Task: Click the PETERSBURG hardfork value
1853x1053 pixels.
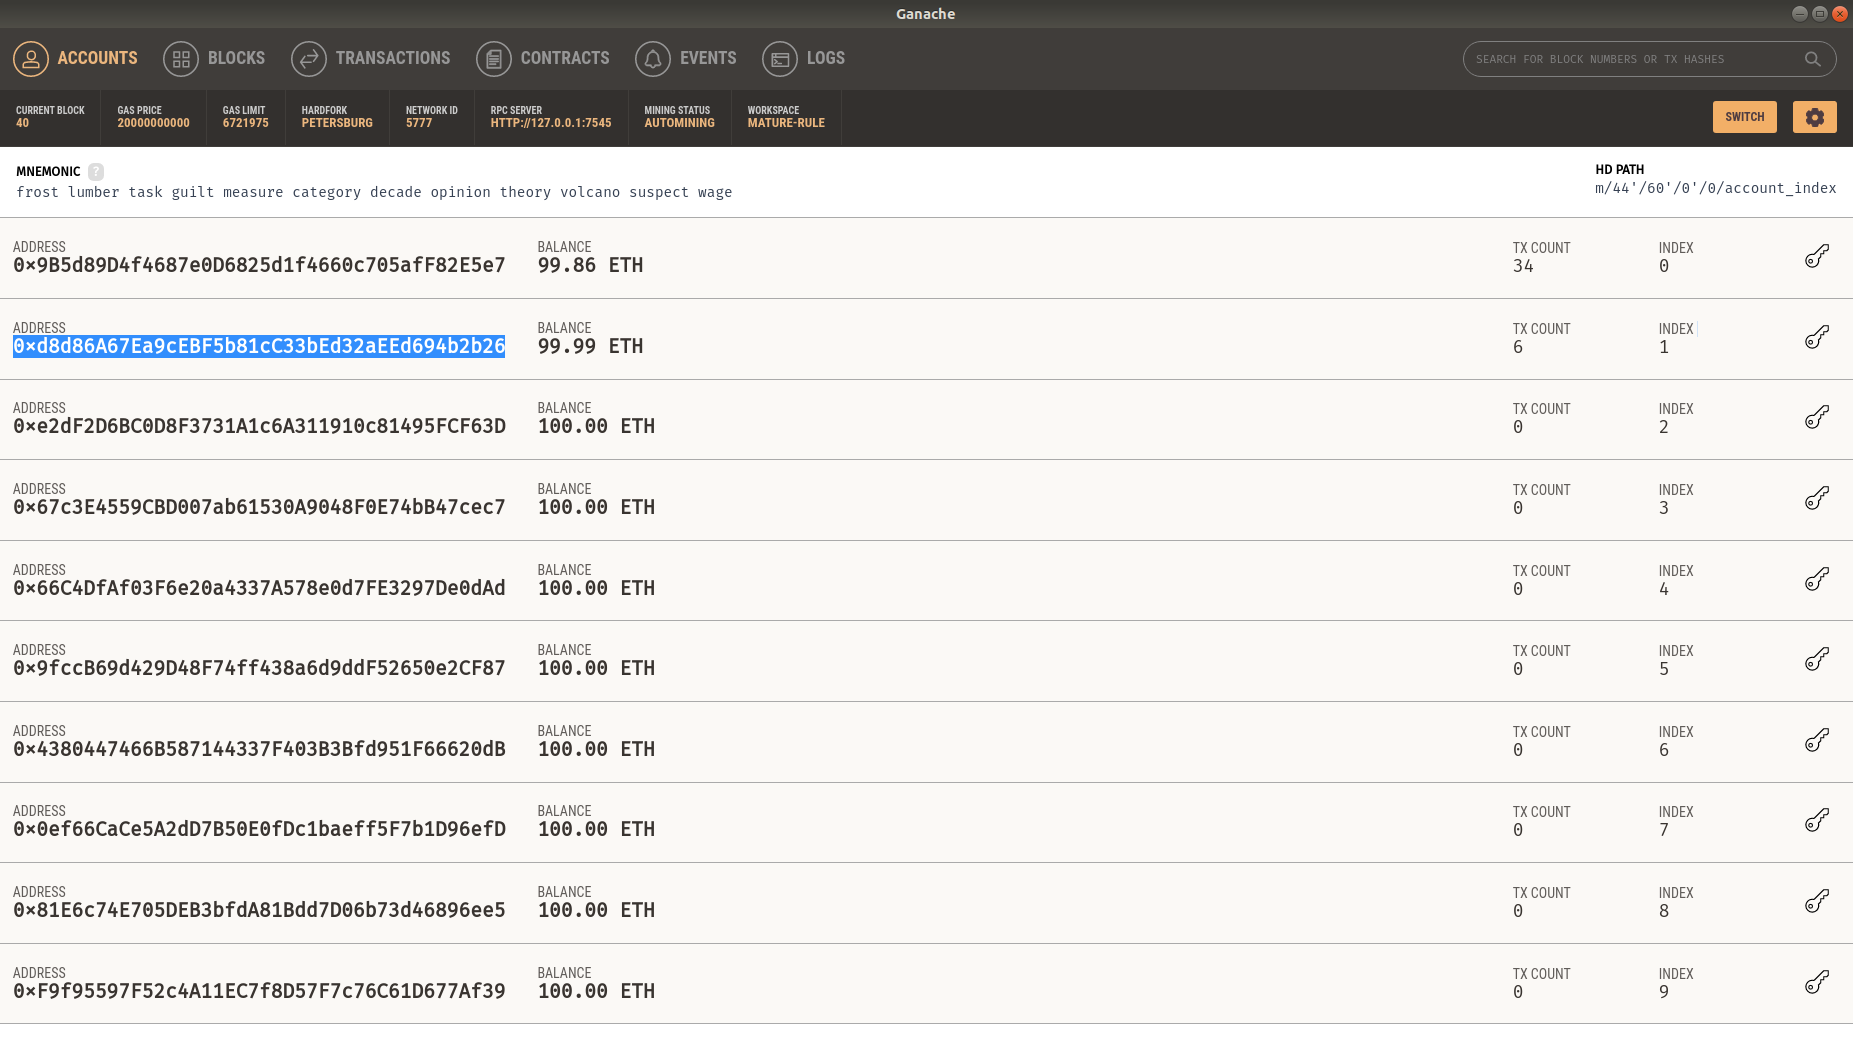Action: point(337,123)
